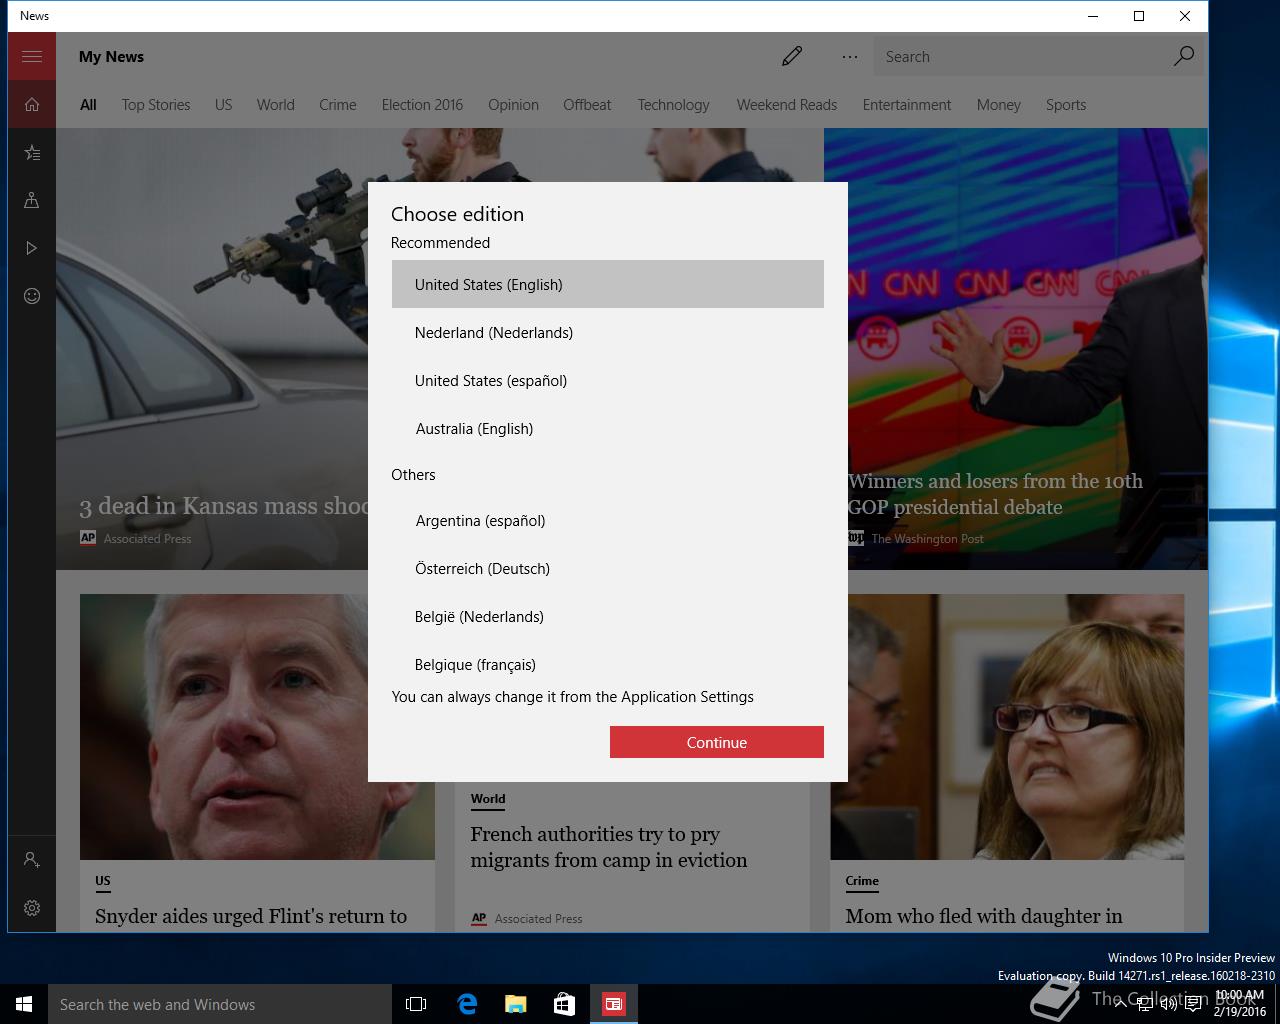1280x1024 pixels.
Task: Click the US category label on card
Action: tap(103, 881)
